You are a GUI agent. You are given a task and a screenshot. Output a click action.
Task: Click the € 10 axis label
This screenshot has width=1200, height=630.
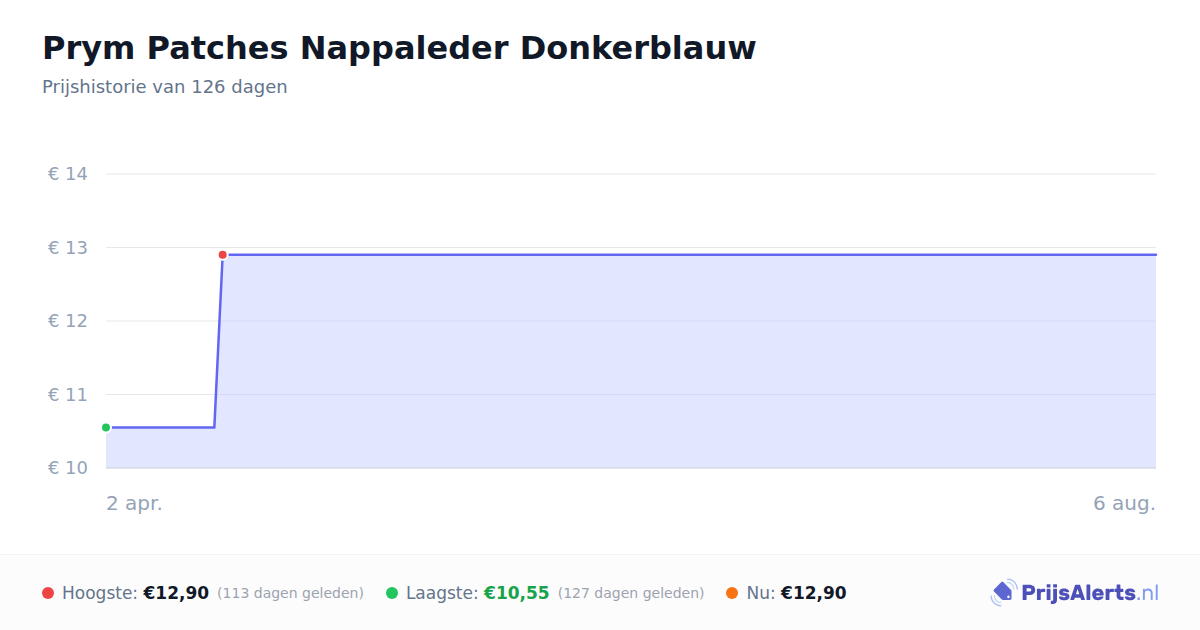pyautogui.click(x=68, y=468)
